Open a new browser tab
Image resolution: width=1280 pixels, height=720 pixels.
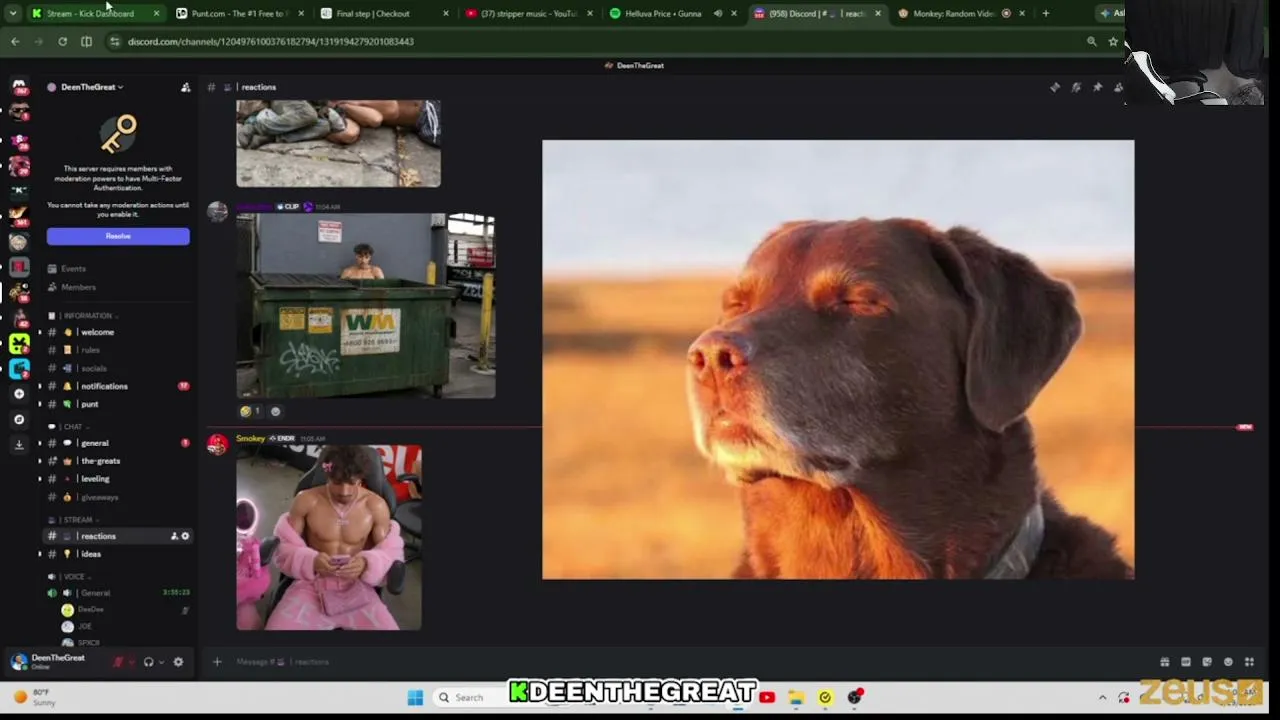click(1046, 14)
